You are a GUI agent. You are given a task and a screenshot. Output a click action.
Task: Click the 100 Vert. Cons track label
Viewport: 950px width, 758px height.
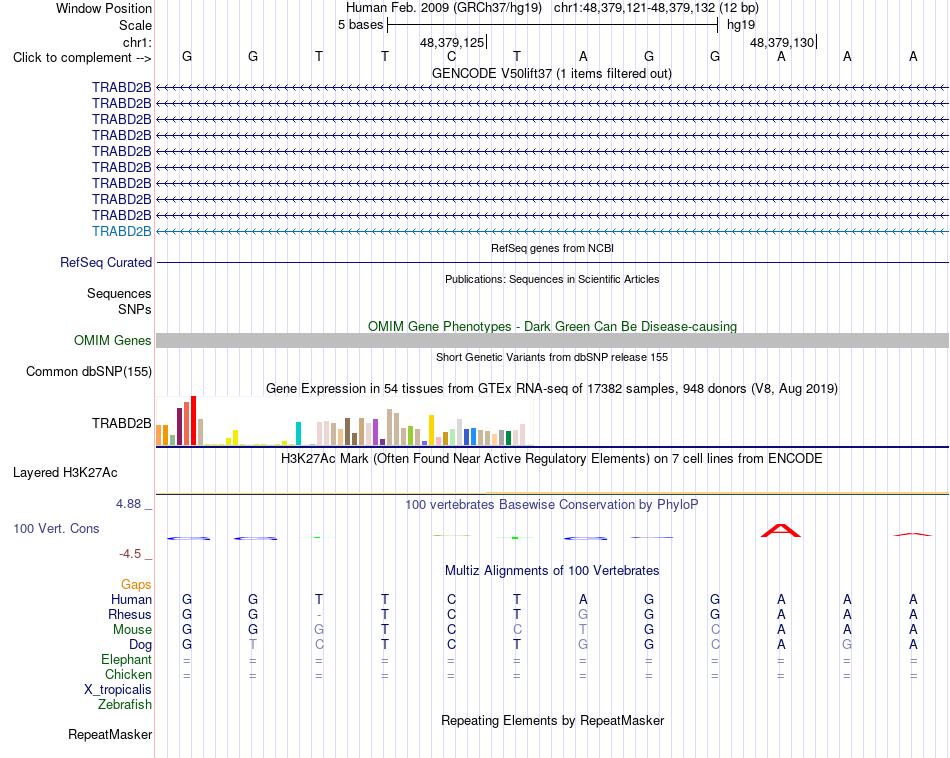tap(56, 528)
